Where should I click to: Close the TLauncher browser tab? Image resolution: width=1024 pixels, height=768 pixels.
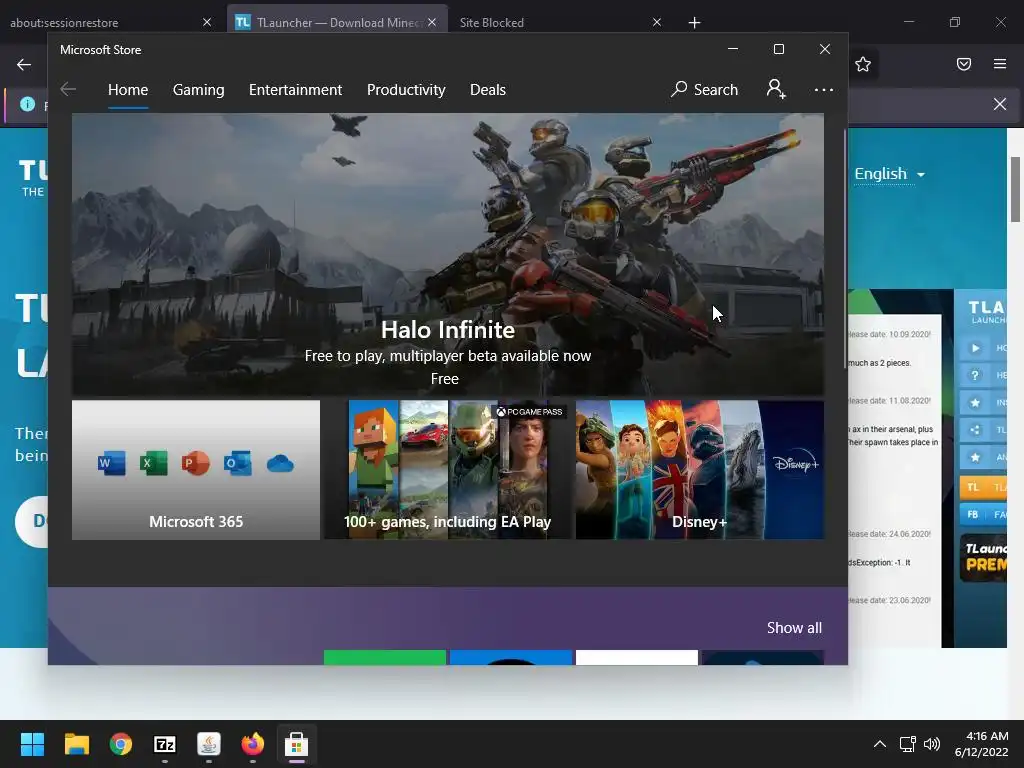(x=432, y=22)
